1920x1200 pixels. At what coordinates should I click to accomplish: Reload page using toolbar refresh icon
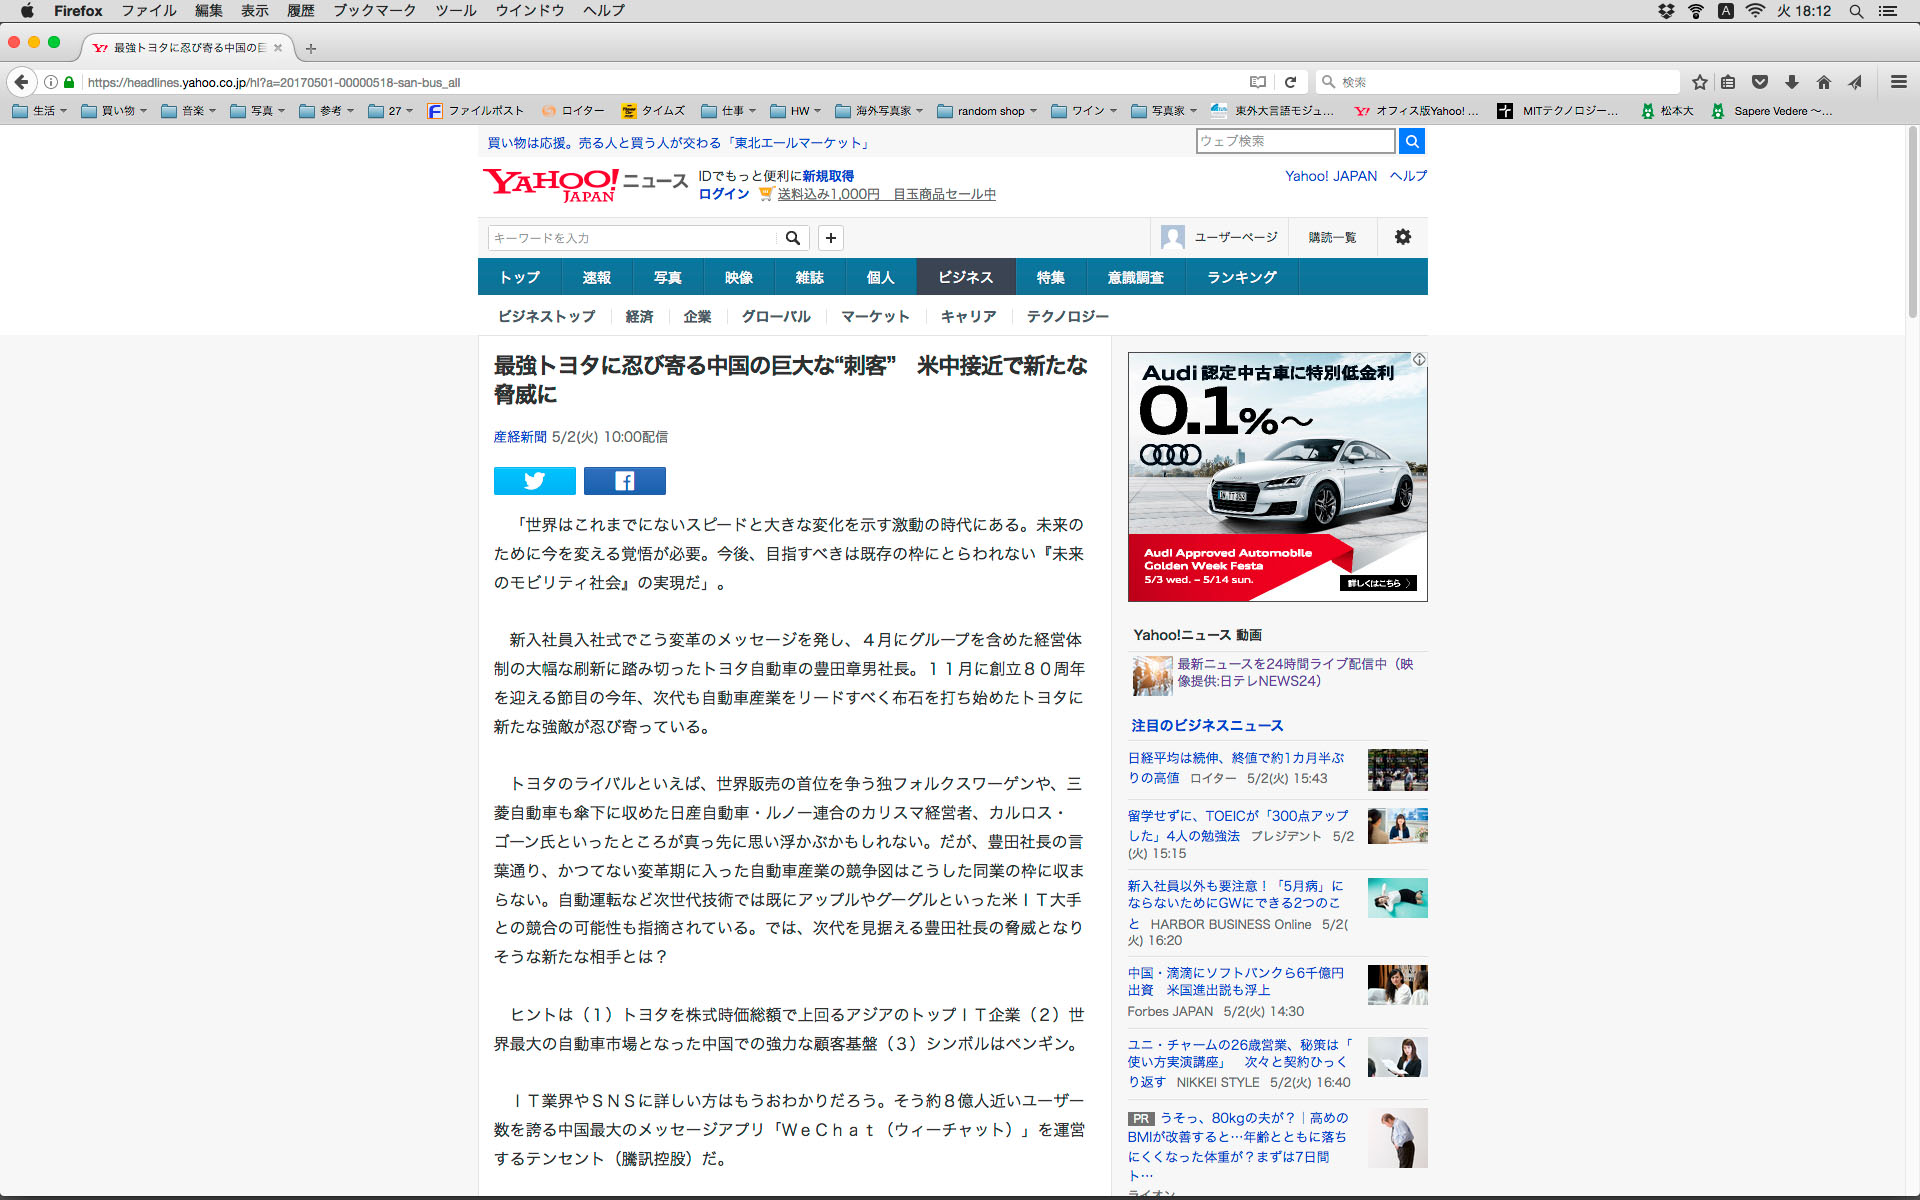[x=1290, y=82]
